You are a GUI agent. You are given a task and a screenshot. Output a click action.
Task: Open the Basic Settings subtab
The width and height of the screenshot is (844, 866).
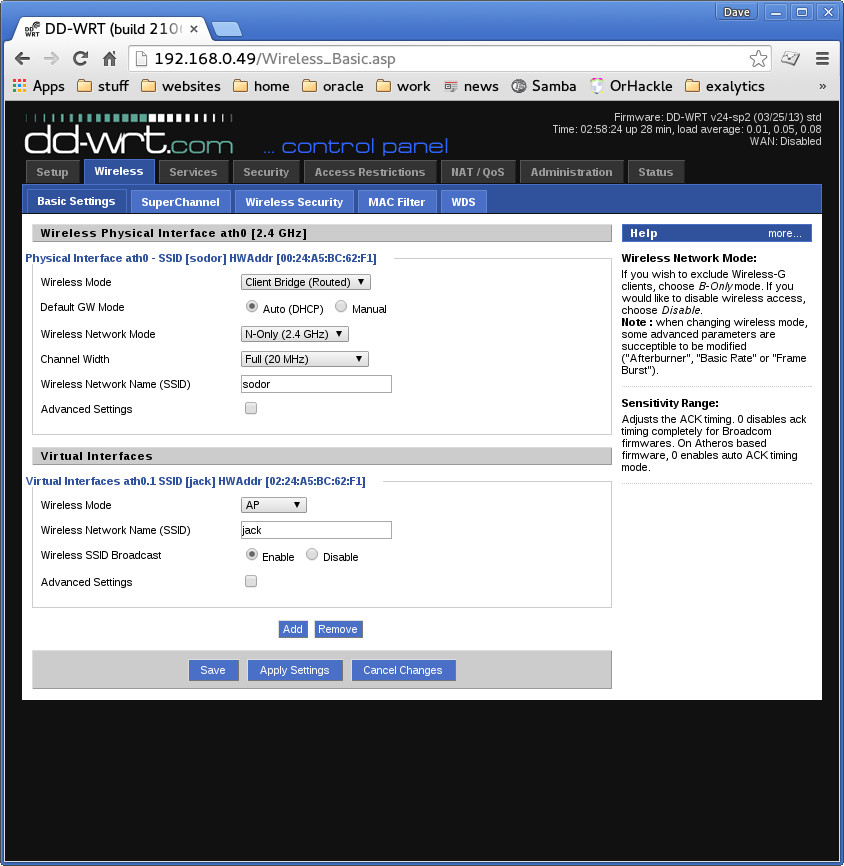[x=76, y=201]
